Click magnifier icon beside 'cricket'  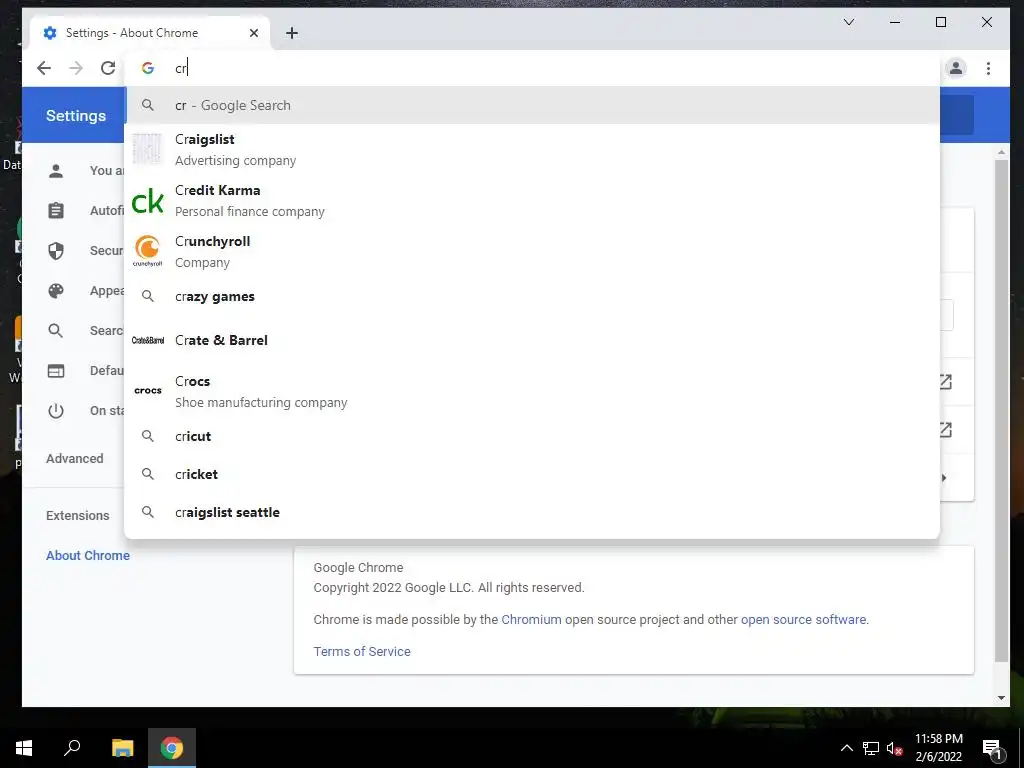(x=148, y=474)
